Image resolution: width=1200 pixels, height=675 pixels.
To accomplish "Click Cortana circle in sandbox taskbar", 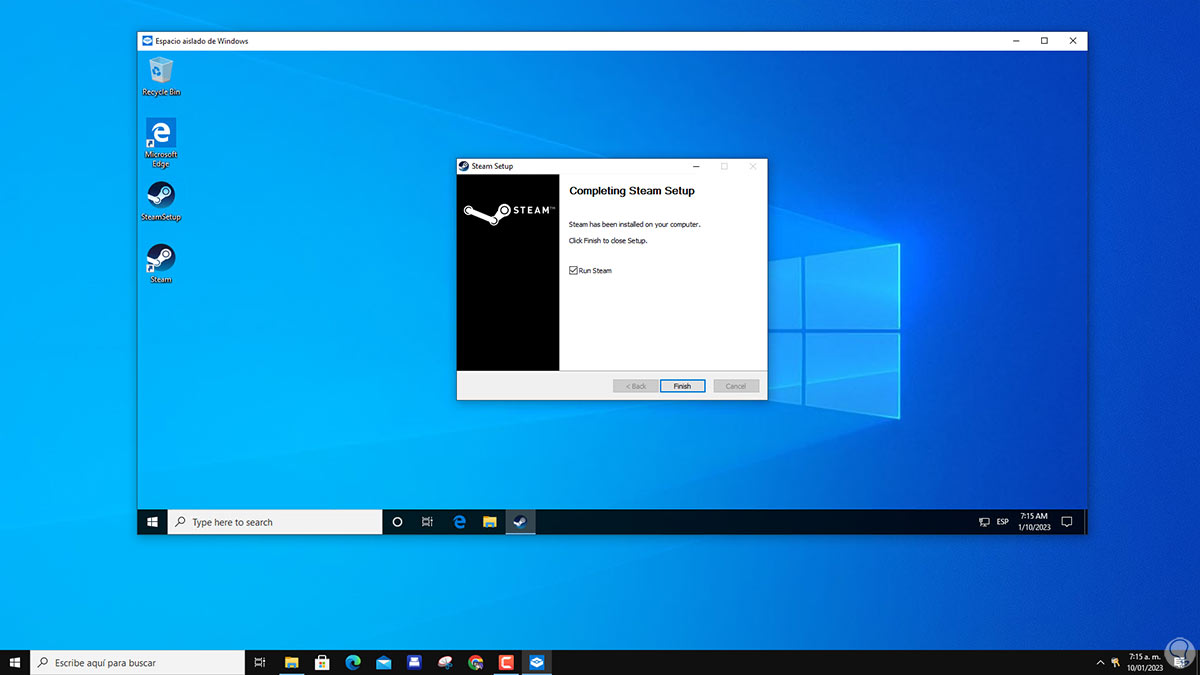I will click(x=397, y=522).
